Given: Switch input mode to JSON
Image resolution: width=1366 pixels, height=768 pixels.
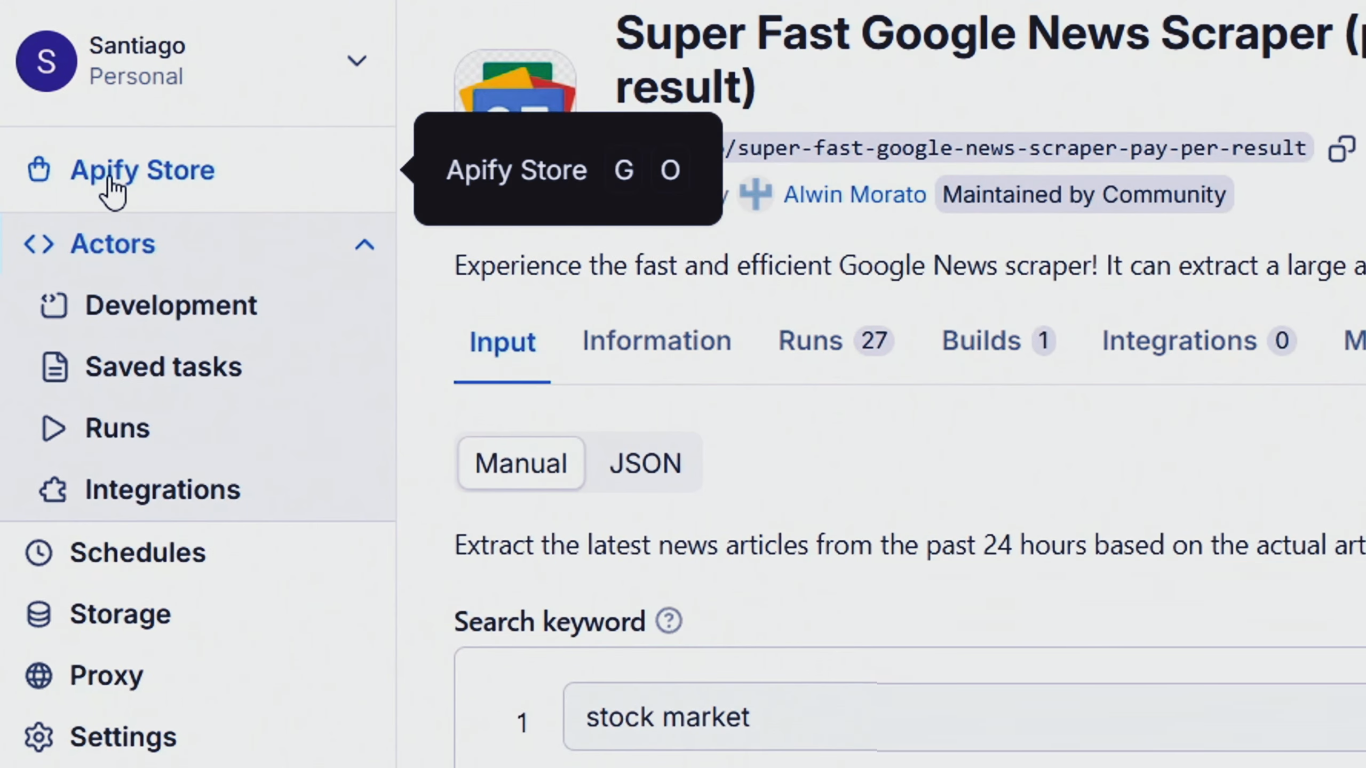Looking at the screenshot, I should click(645, 464).
